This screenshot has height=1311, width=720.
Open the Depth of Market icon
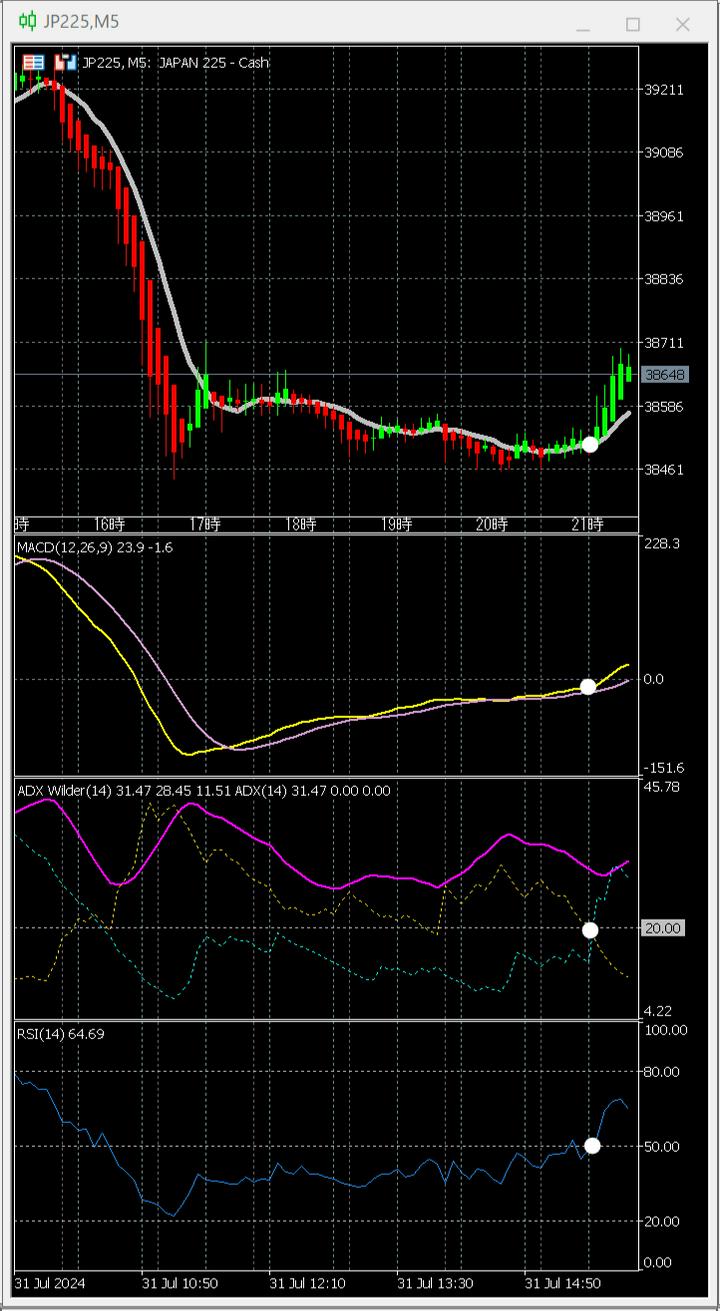[x=66, y=62]
